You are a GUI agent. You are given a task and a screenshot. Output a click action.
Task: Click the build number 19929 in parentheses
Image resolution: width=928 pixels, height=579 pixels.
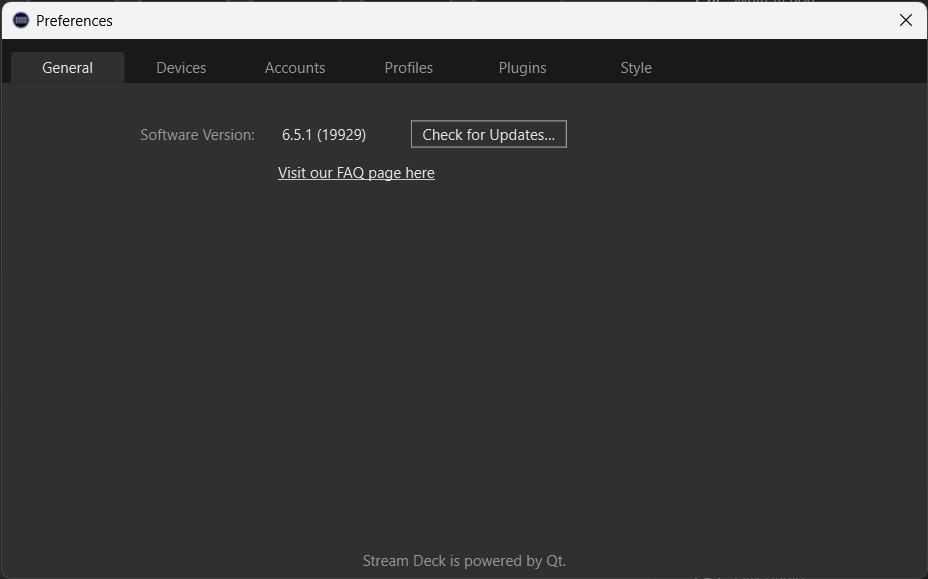click(342, 135)
